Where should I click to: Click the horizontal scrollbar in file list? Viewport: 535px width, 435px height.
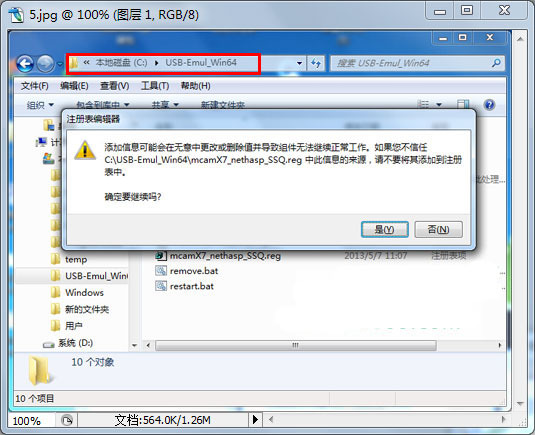[x=295, y=345]
